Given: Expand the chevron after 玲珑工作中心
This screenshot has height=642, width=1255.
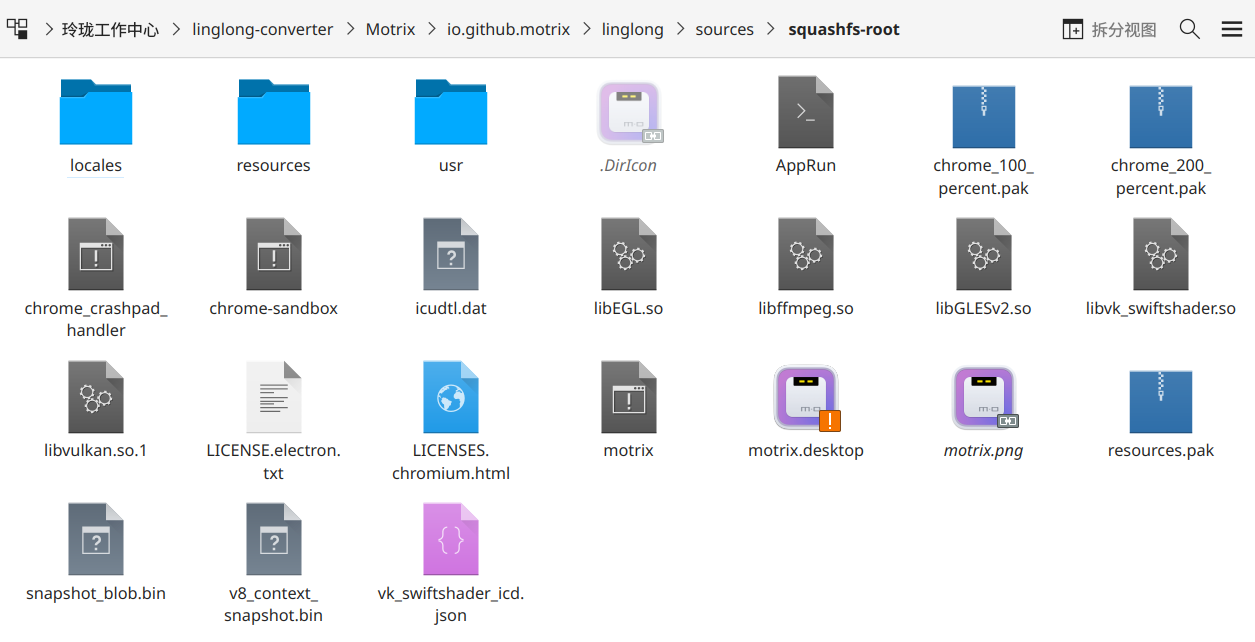Looking at the screenshot, I should click(x=176, y=29).
